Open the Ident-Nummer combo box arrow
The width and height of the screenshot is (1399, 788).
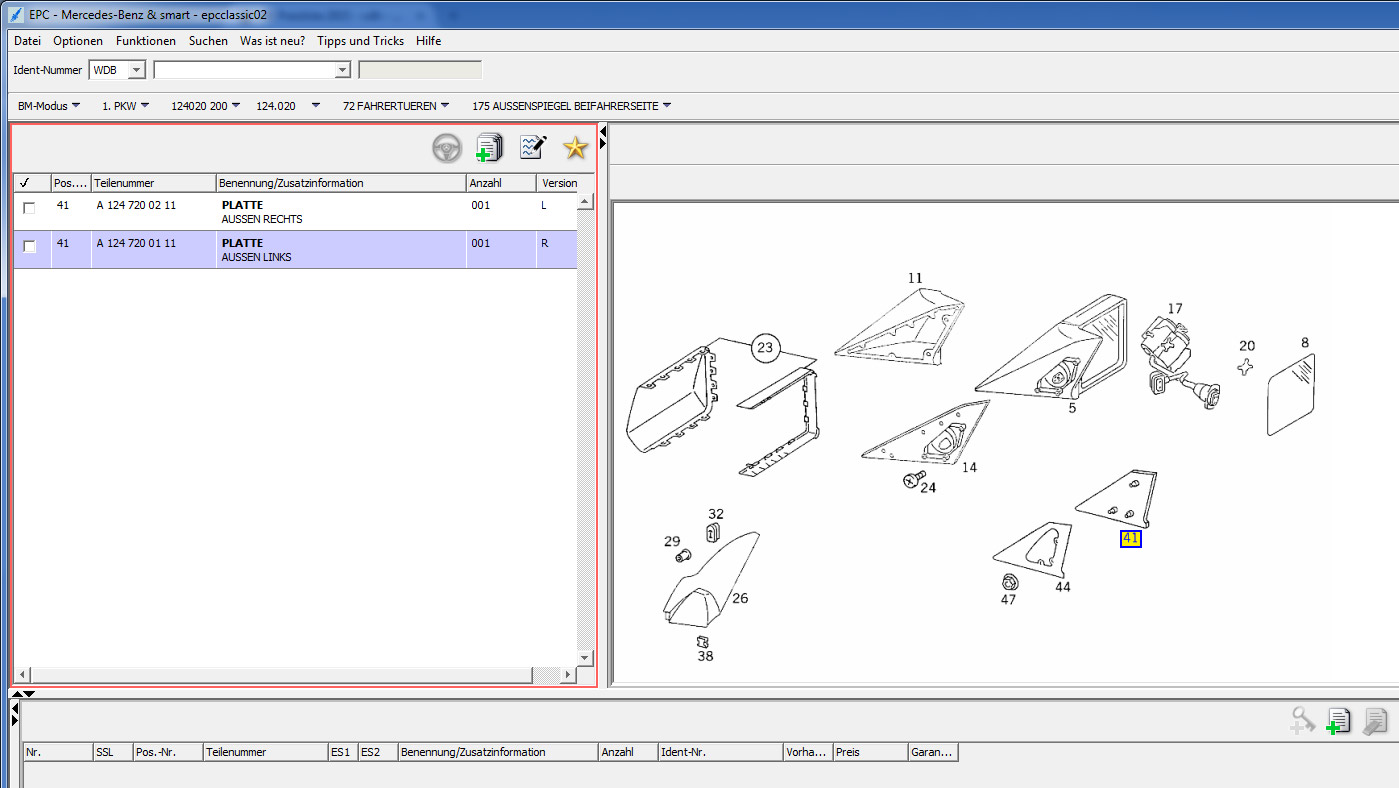[x=342, y=70]
